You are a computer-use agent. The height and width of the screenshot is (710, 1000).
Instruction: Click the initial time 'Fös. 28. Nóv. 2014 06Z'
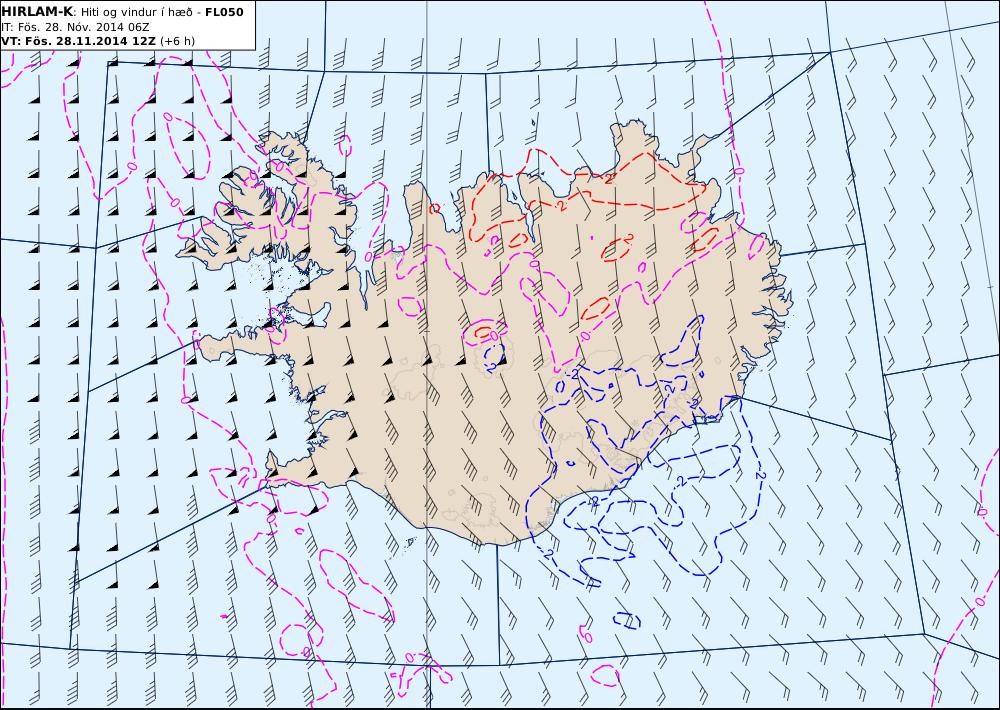[84, 27]
